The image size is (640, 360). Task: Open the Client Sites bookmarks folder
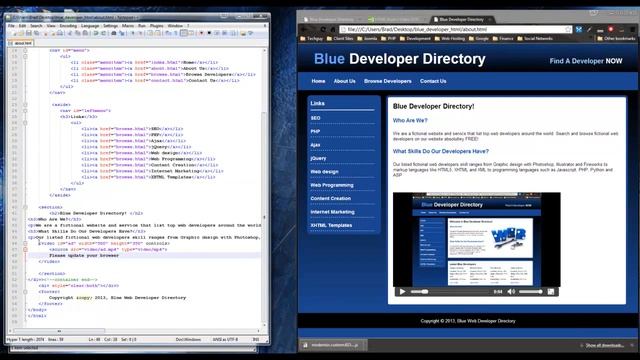[x=340, y=39]
